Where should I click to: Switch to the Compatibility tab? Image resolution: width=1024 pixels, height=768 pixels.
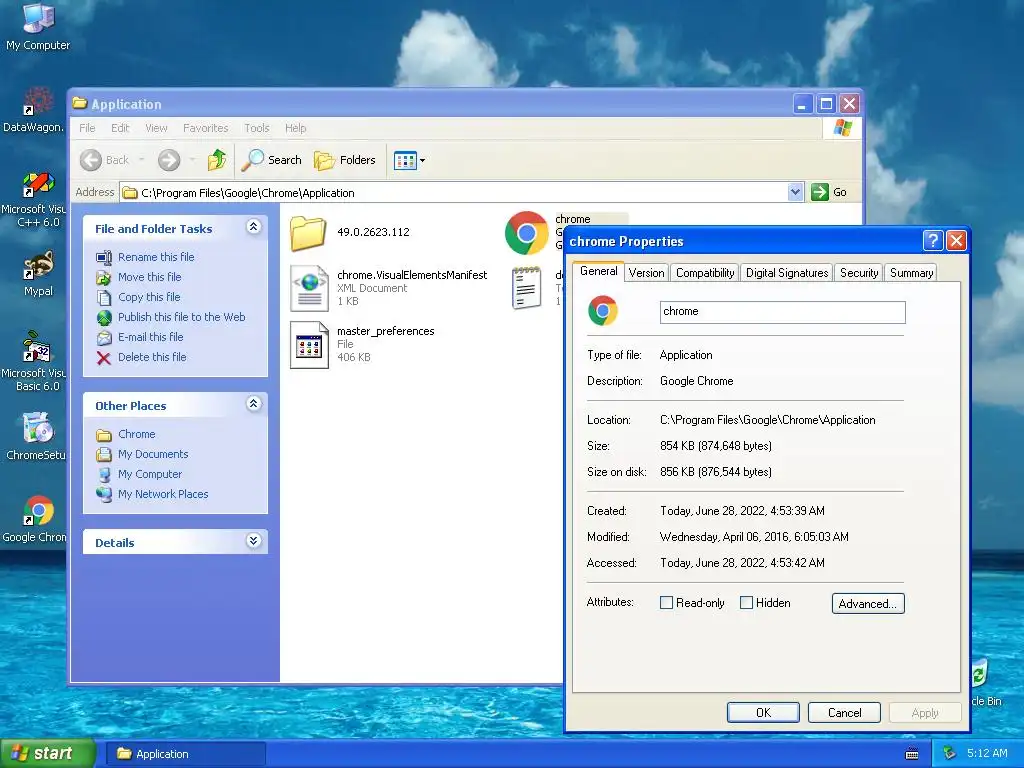(705, 273)
